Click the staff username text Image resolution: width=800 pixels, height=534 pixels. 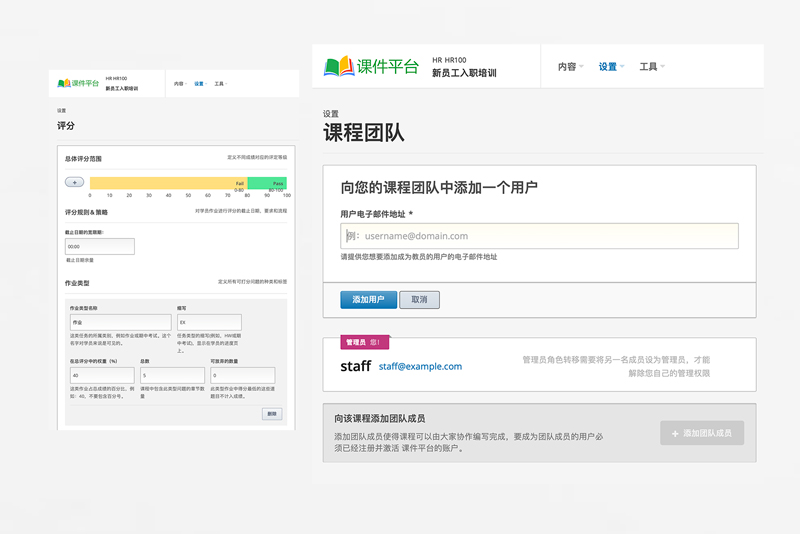[x=356, y=366]
